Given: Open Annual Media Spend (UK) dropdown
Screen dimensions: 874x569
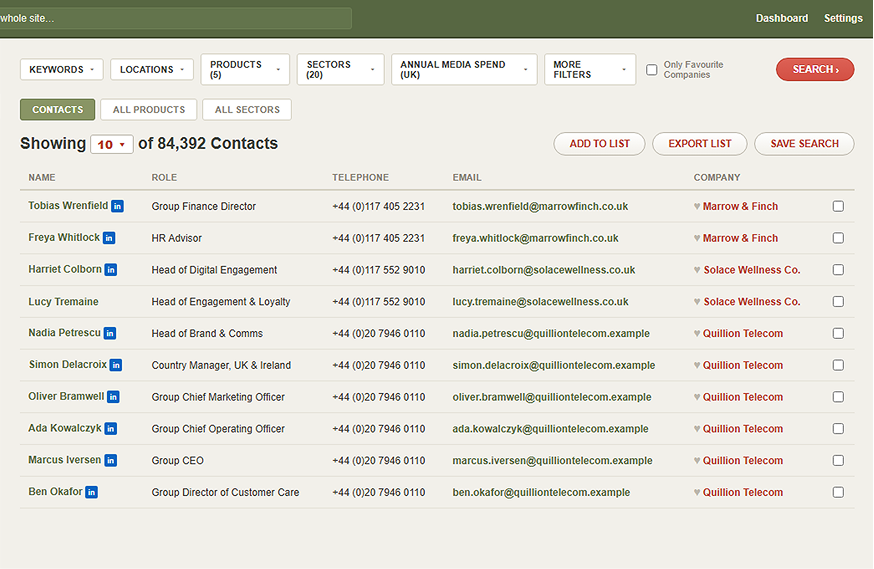Looking at the screenshot, I should click(464, 70).
